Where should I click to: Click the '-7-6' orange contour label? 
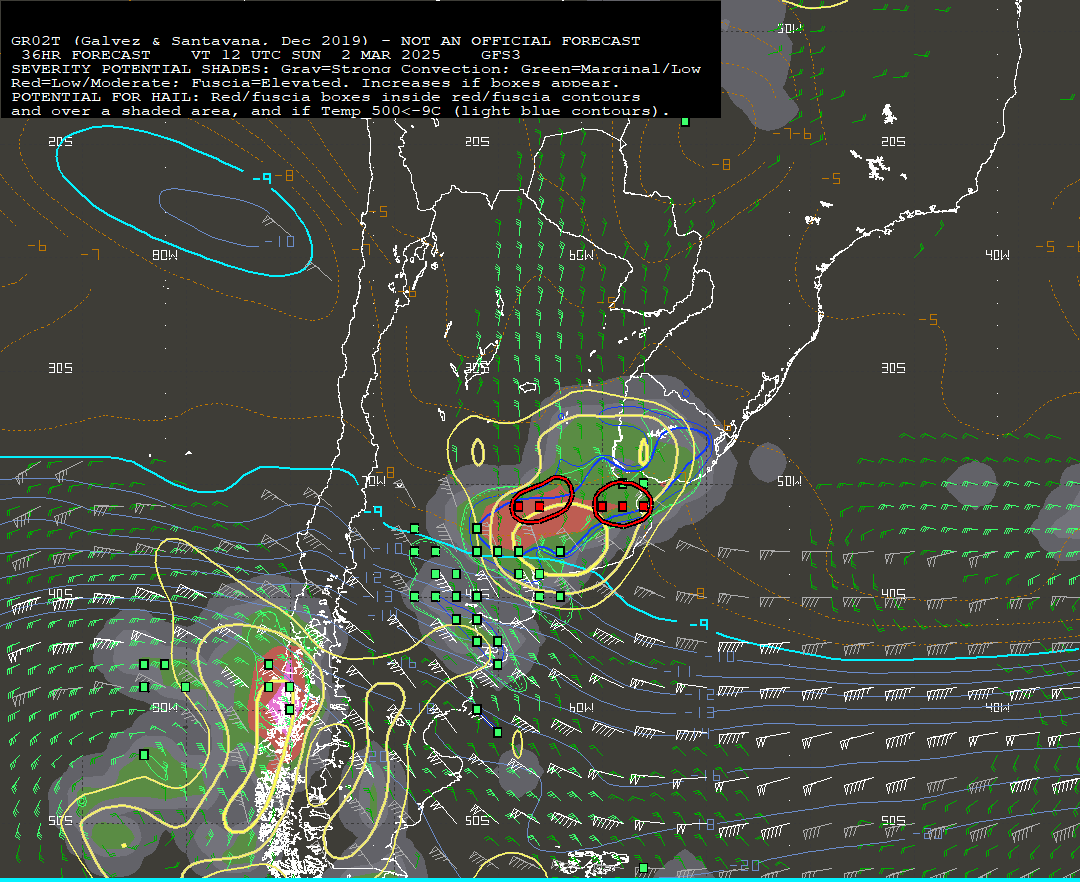click(792, 134)
